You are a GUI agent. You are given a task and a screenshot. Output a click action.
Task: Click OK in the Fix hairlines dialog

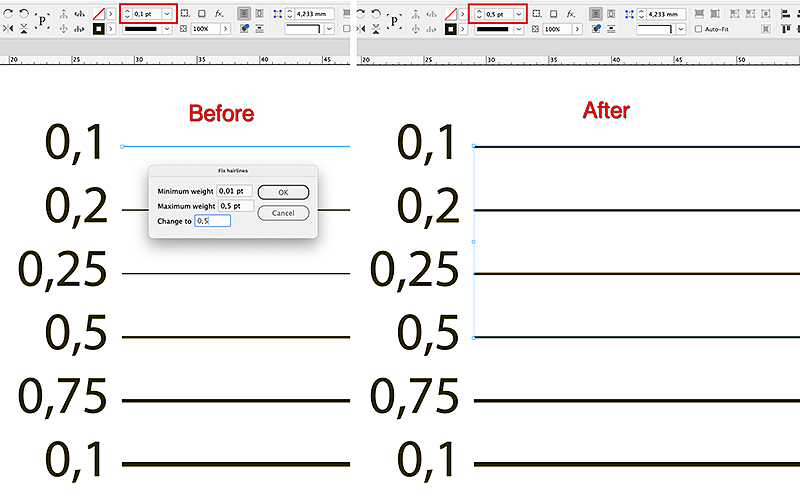tap(282, 192)
